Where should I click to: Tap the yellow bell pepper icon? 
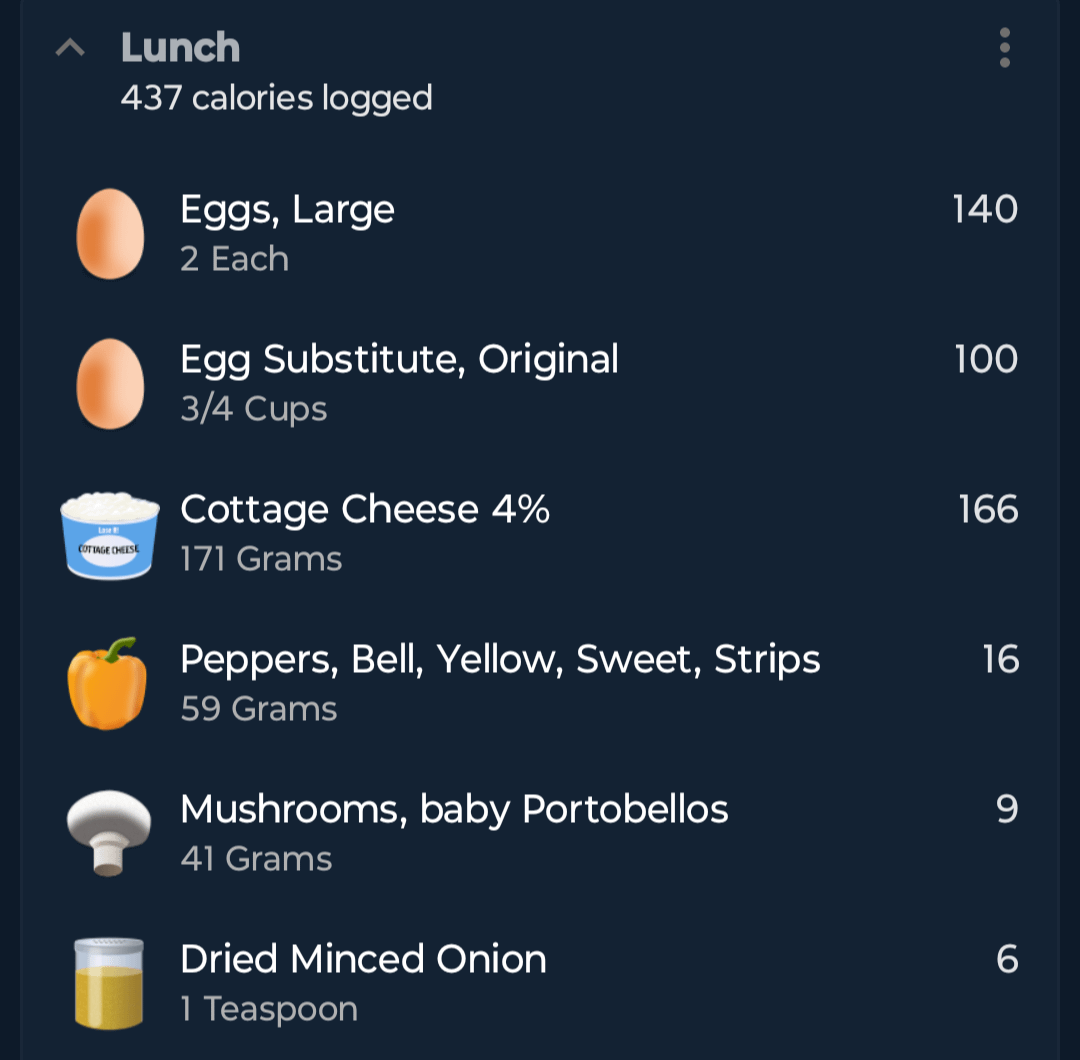coord(107,683)
